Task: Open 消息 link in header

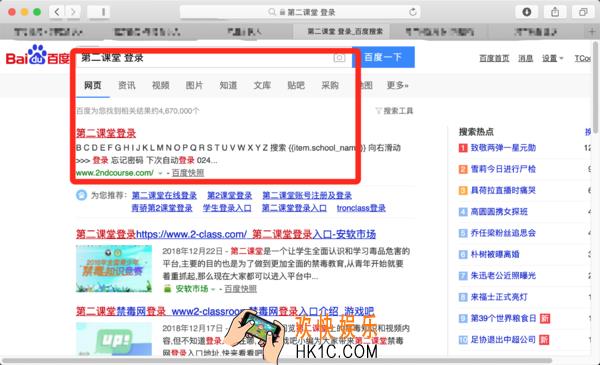Action: pyautogui.click(x=525, y=58)
